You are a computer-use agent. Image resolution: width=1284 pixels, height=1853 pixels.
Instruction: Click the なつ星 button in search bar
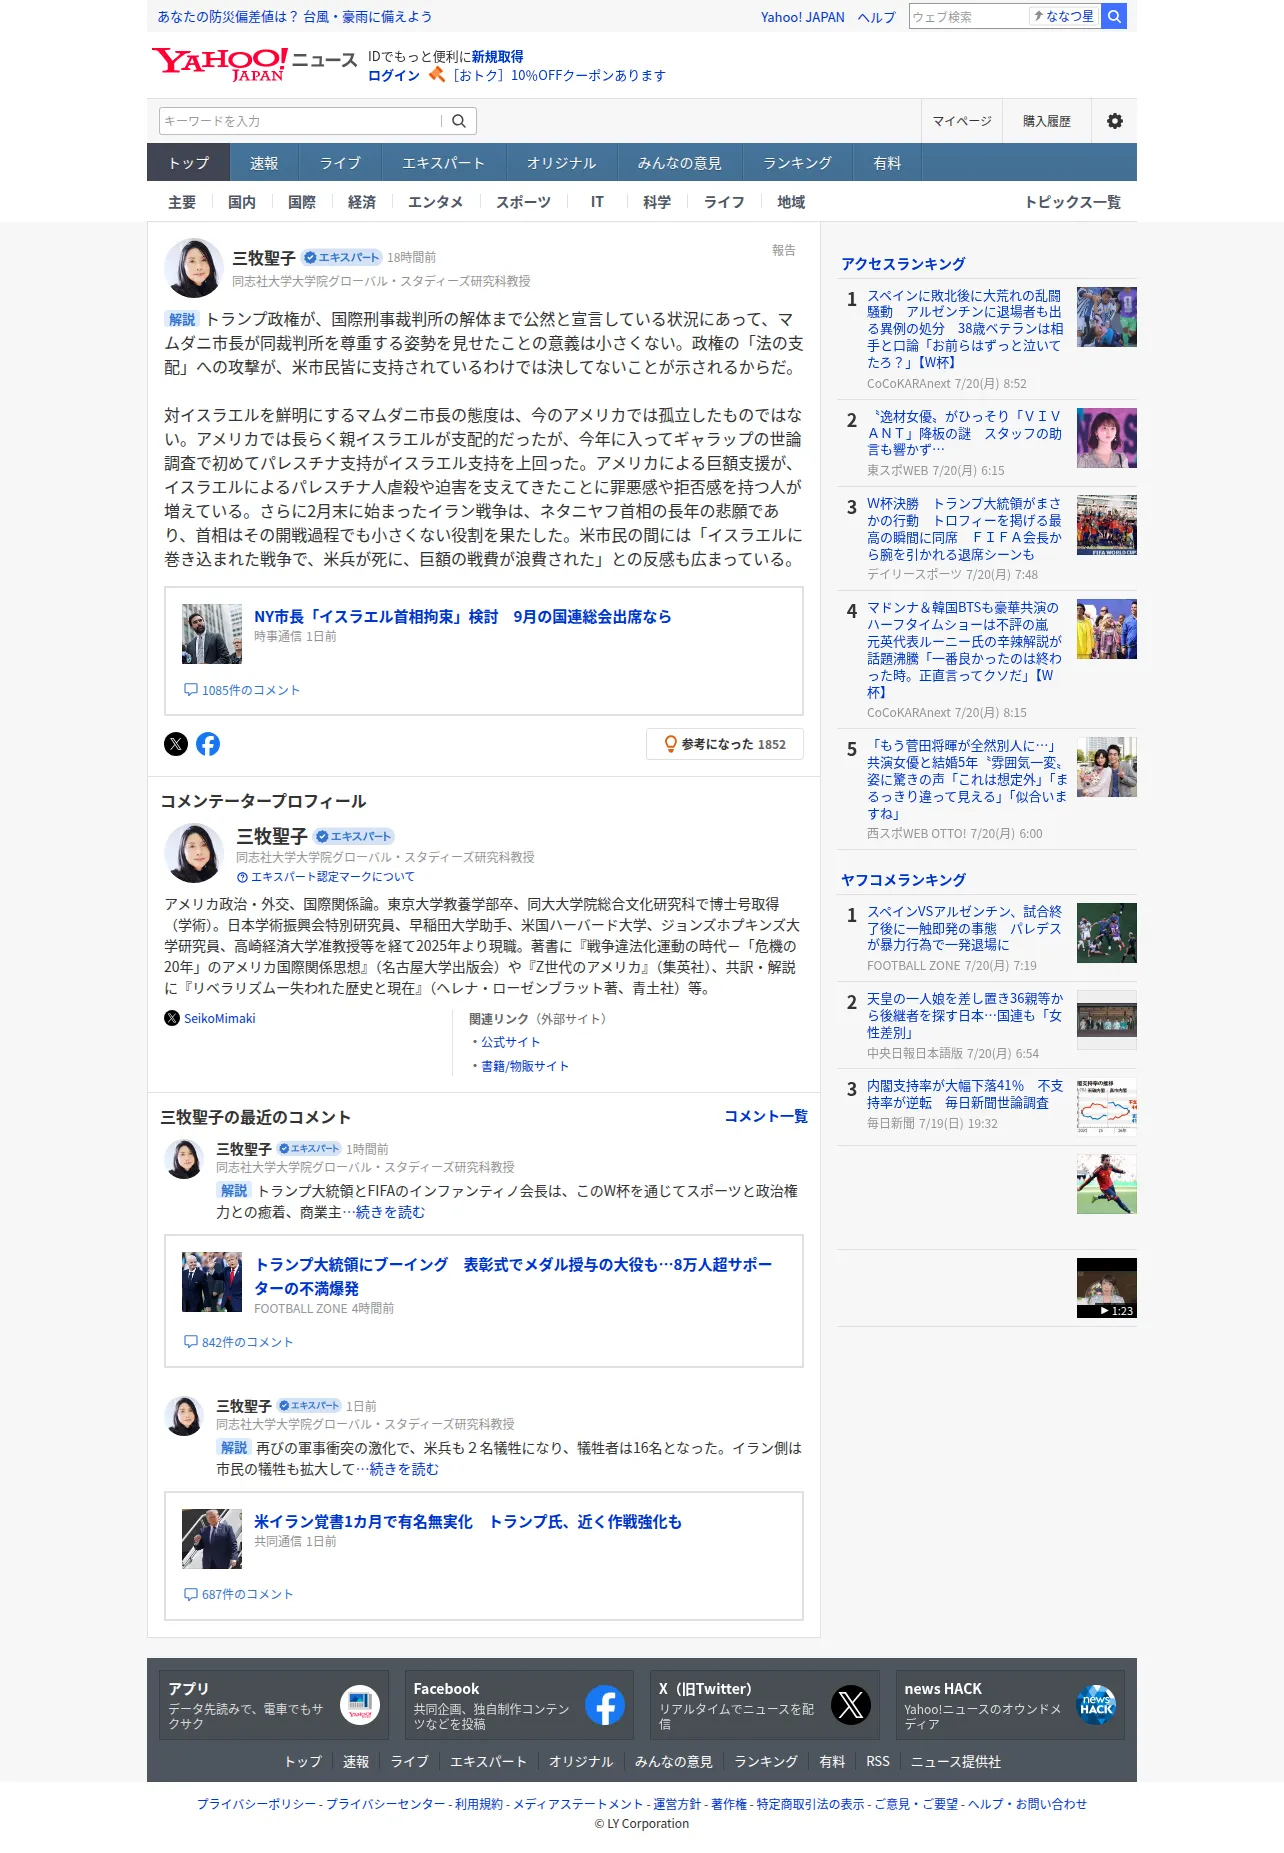point(1064,16)
